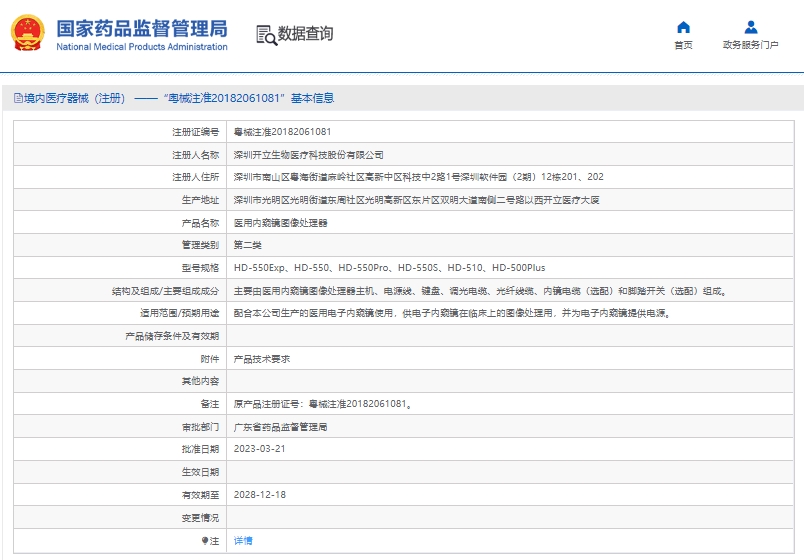Click the 政务服务门户 person icon
Viewport: 804px width, 560px height.
click(x=750, y=27)
